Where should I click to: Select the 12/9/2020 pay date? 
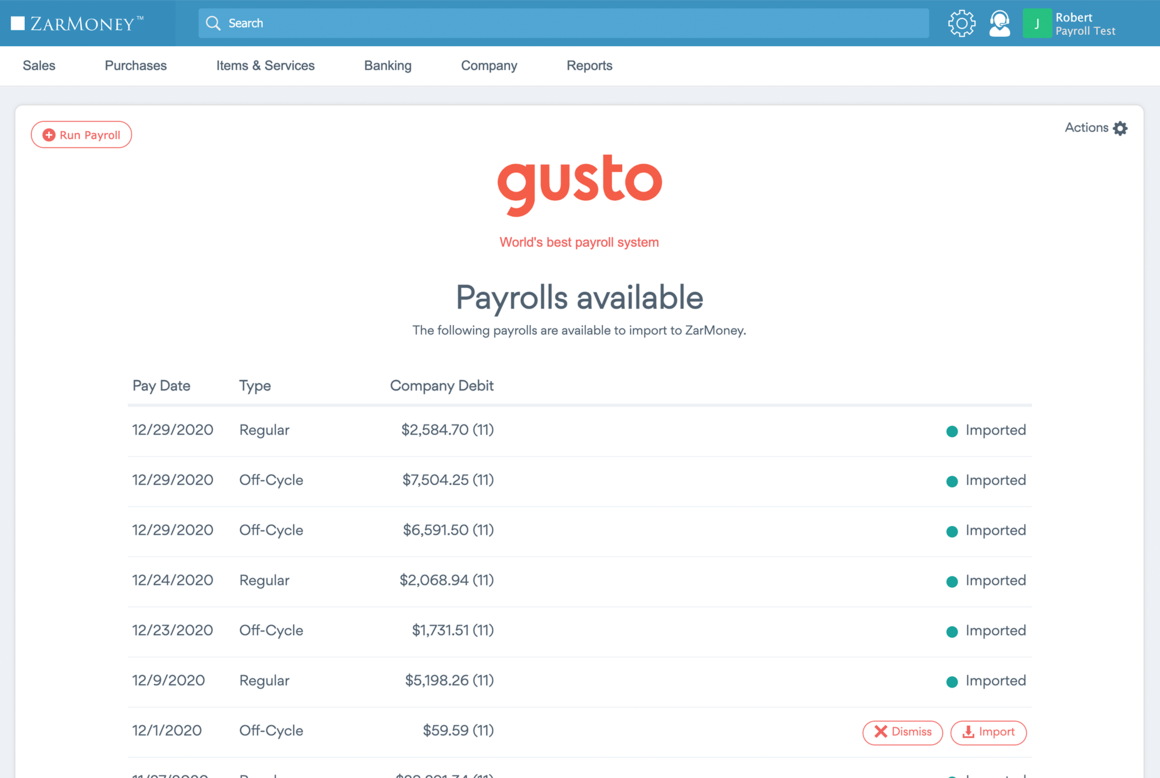(x=169, y=681)
